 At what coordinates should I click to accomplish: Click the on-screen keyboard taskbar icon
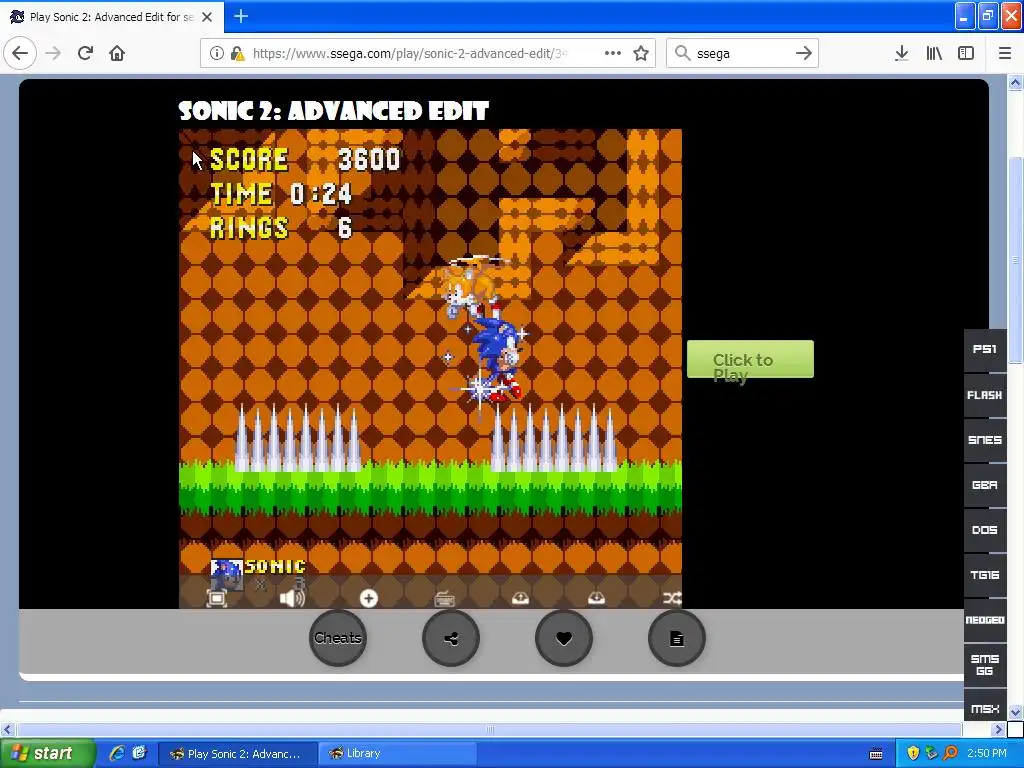click(x=876, y=754)
